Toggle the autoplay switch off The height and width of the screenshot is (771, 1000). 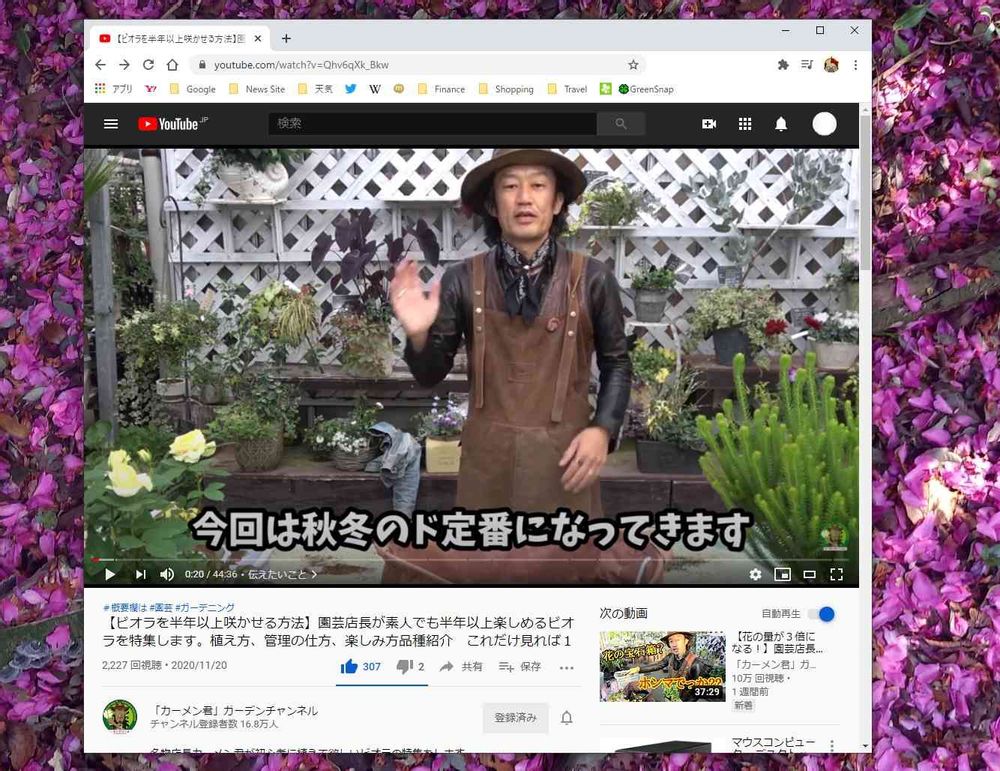821,614
